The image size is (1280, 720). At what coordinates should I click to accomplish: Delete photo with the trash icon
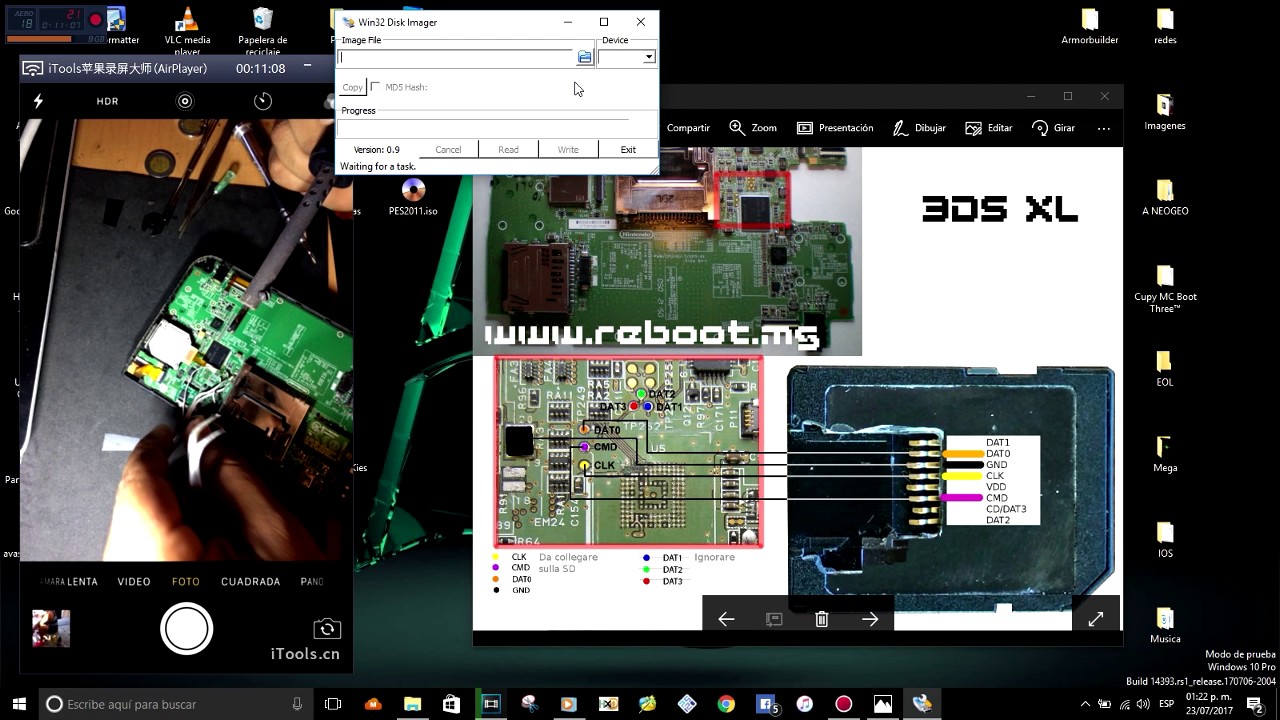[x=822, y=619]
